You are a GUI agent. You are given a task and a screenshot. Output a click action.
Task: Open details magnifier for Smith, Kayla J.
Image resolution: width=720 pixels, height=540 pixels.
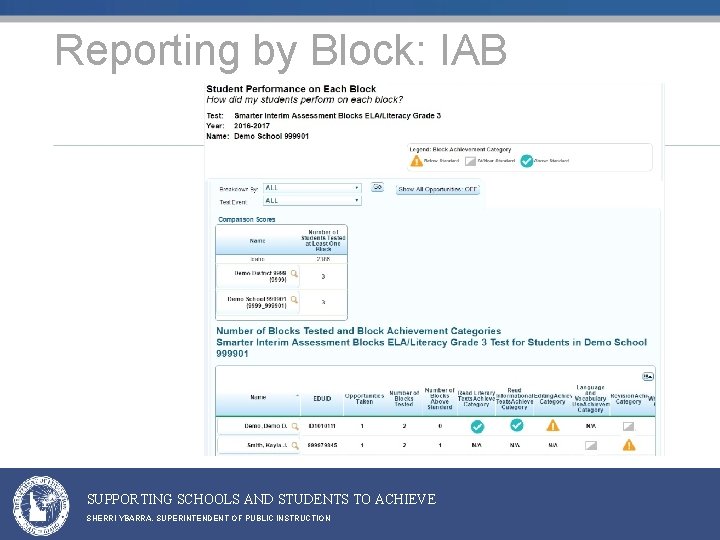click(295, 445)
